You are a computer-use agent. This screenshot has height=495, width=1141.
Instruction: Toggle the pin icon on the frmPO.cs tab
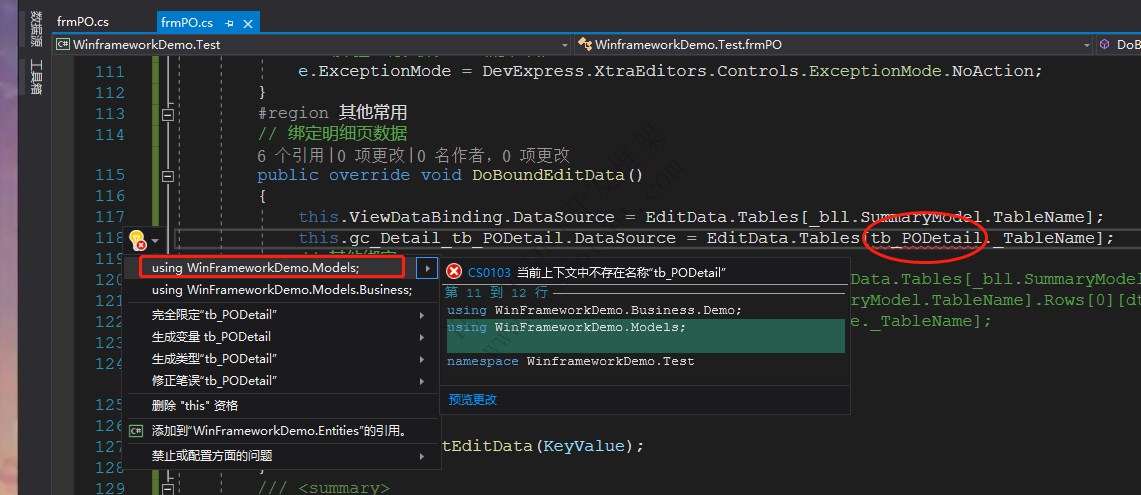(229, 23)
